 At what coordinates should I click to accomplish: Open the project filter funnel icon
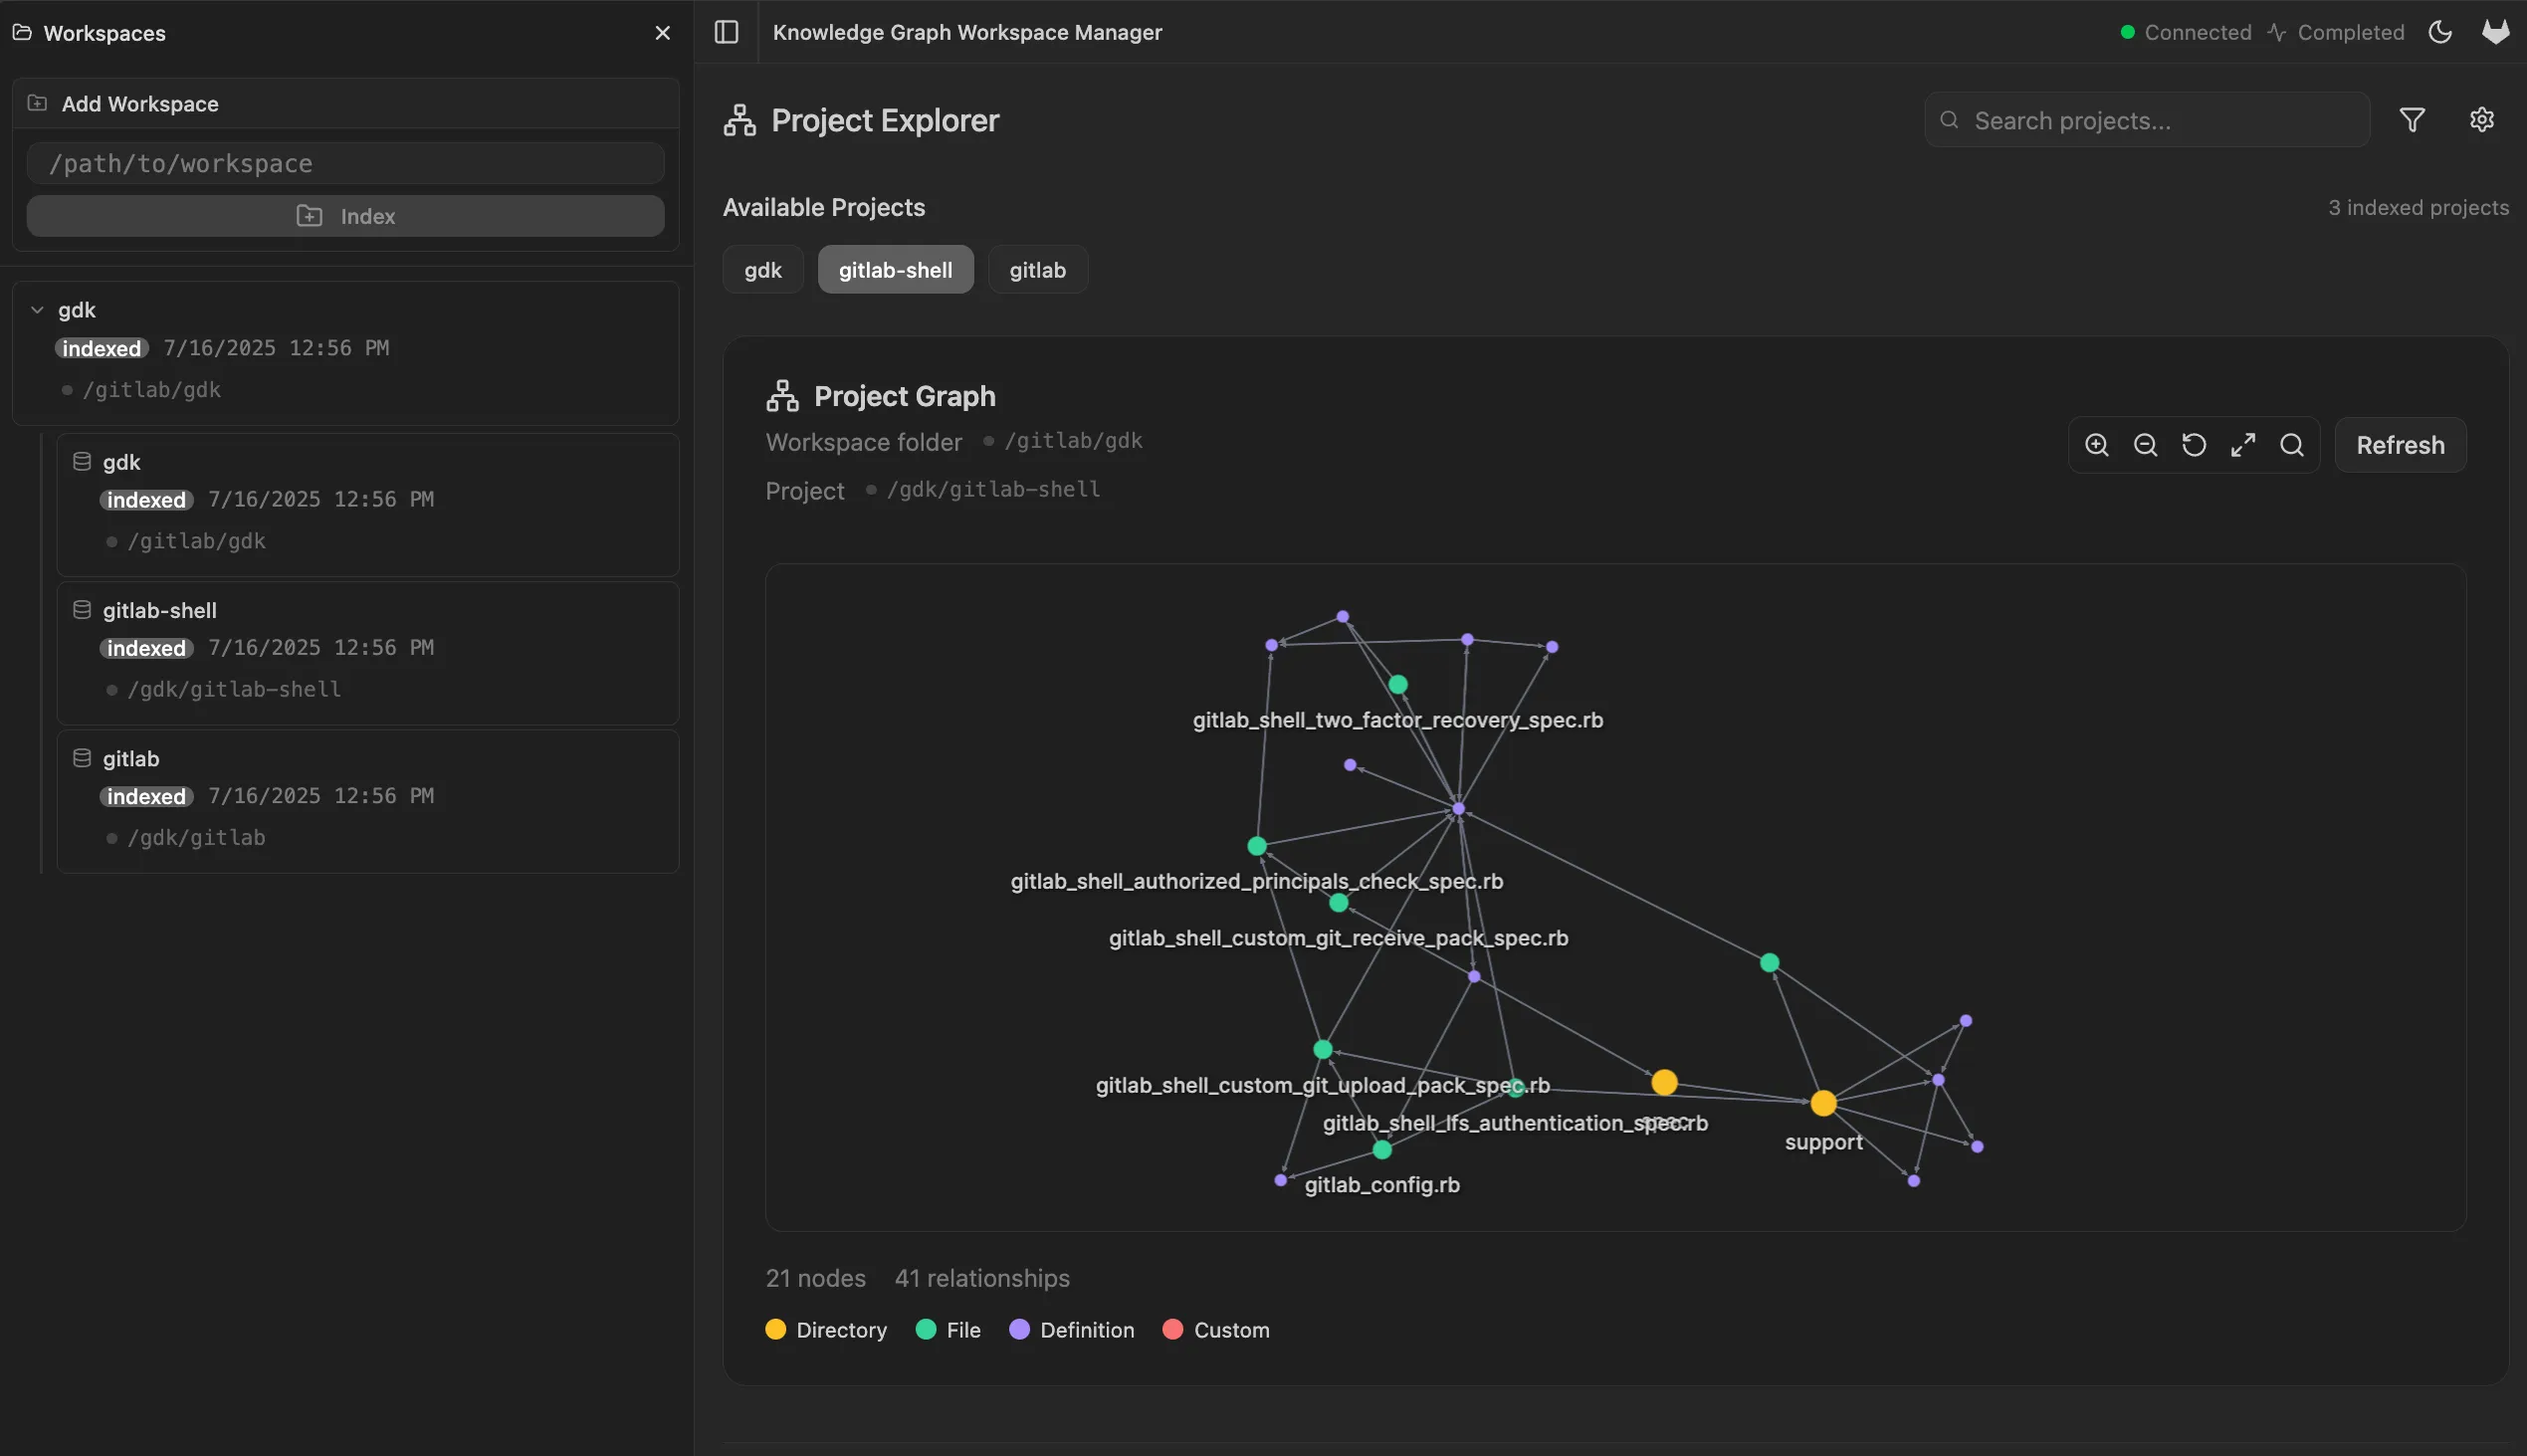2412,120
